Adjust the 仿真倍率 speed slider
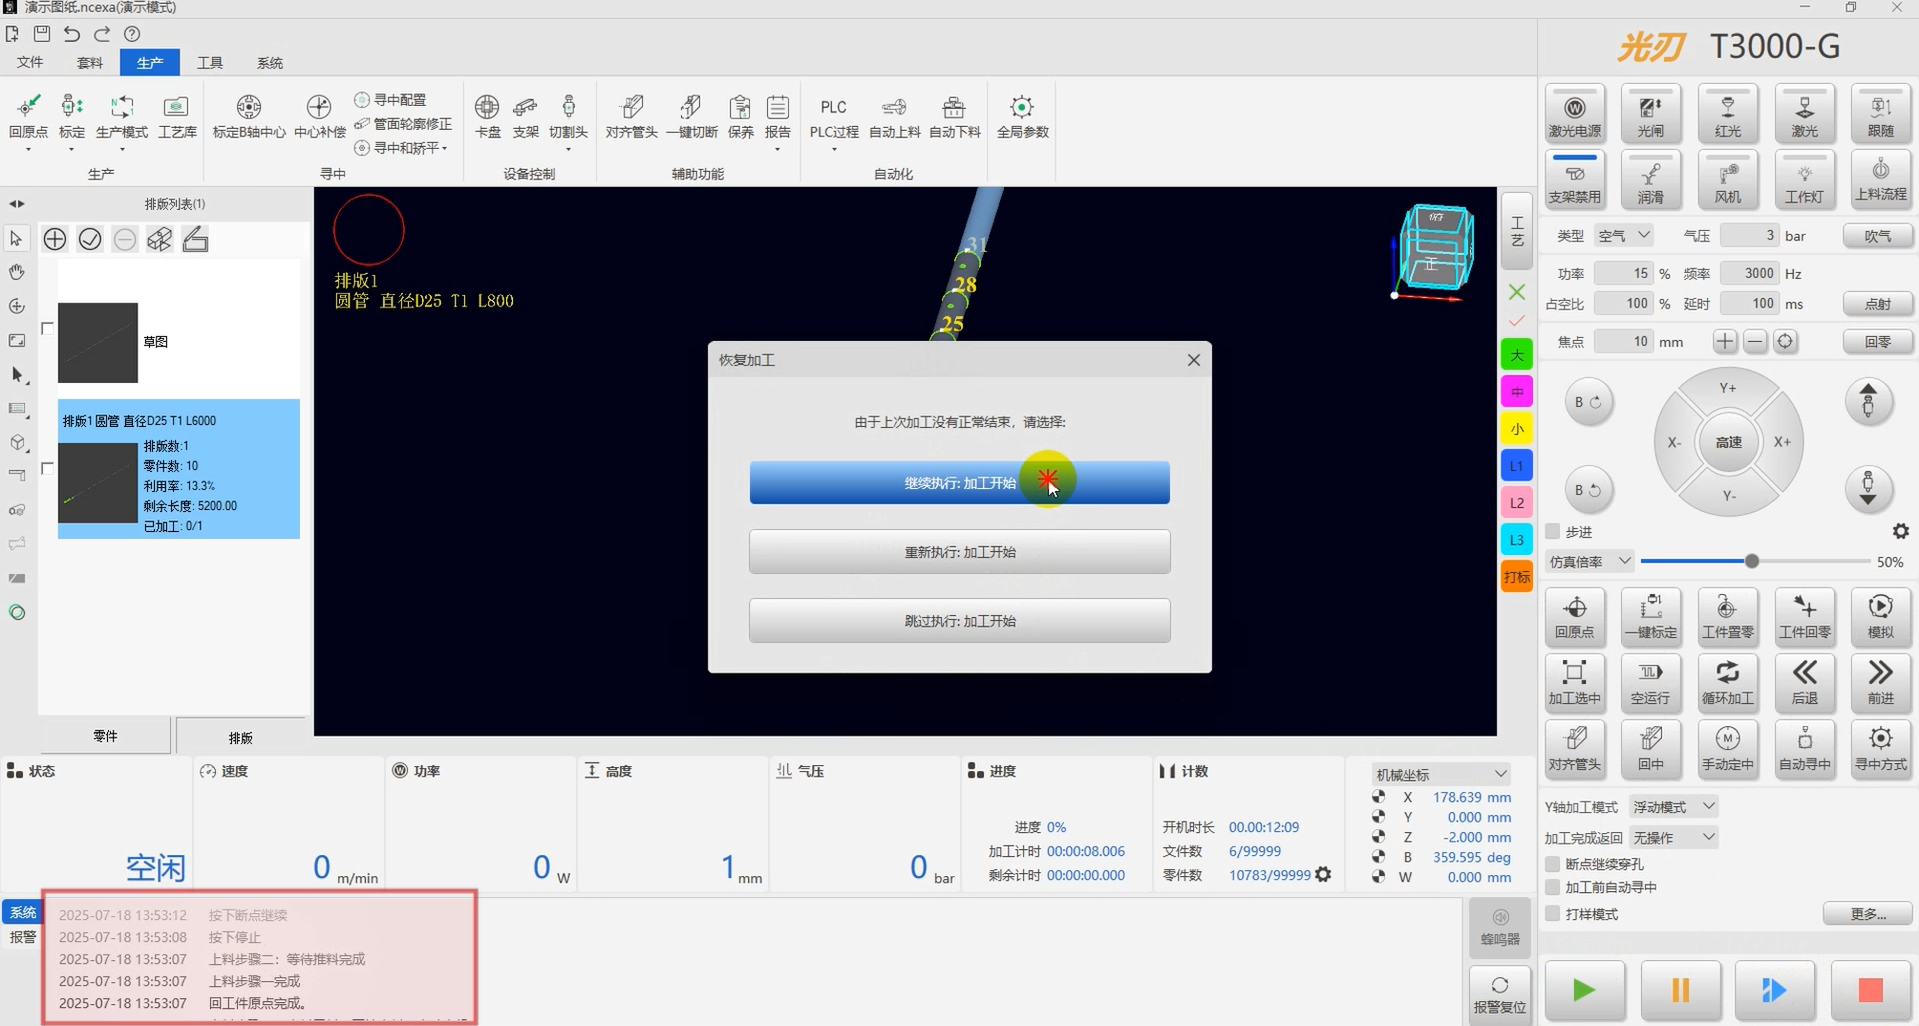Viewport: 1919px width, 1026px height. (x=1752, y=562)
